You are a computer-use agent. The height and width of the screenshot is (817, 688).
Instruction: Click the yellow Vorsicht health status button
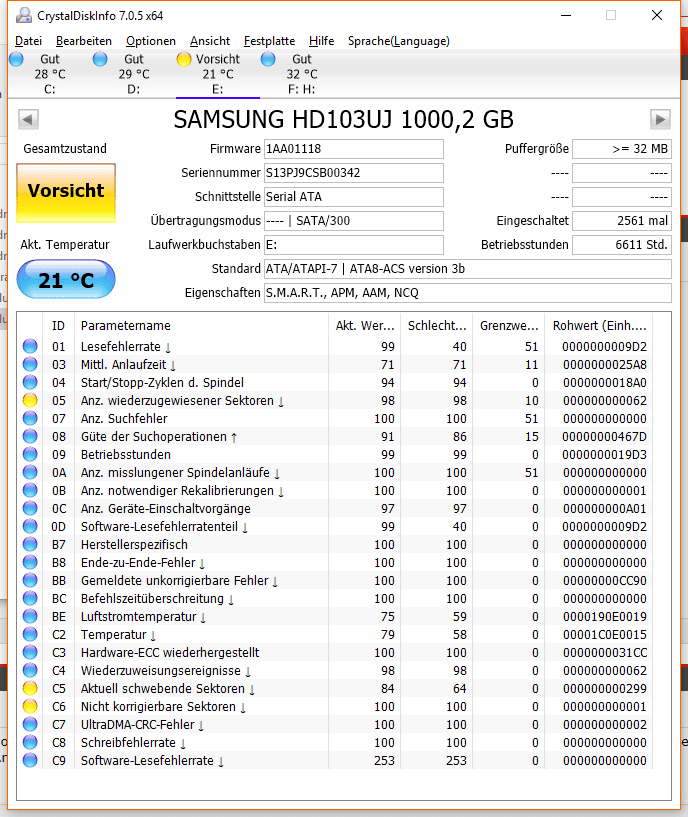pyautogui.click(x=66, y=193)
